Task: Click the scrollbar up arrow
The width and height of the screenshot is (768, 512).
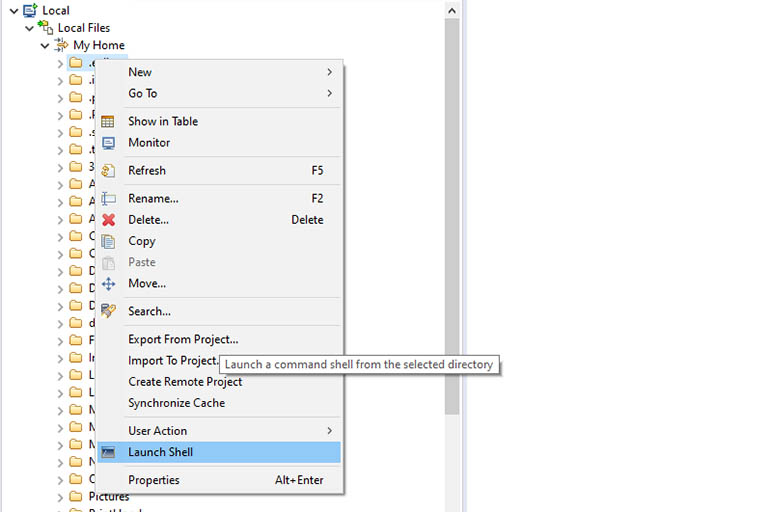Action: click(452, 10)
